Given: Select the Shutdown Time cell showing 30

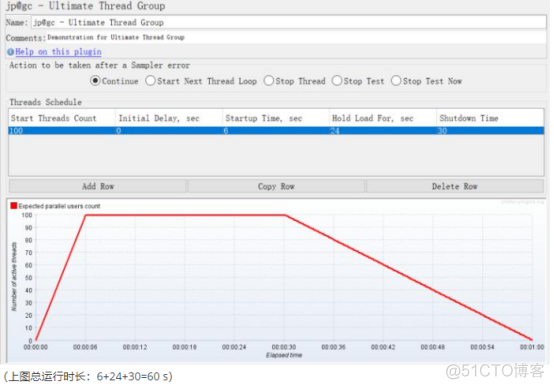Looking at the screenshot, I should [490, 131].
